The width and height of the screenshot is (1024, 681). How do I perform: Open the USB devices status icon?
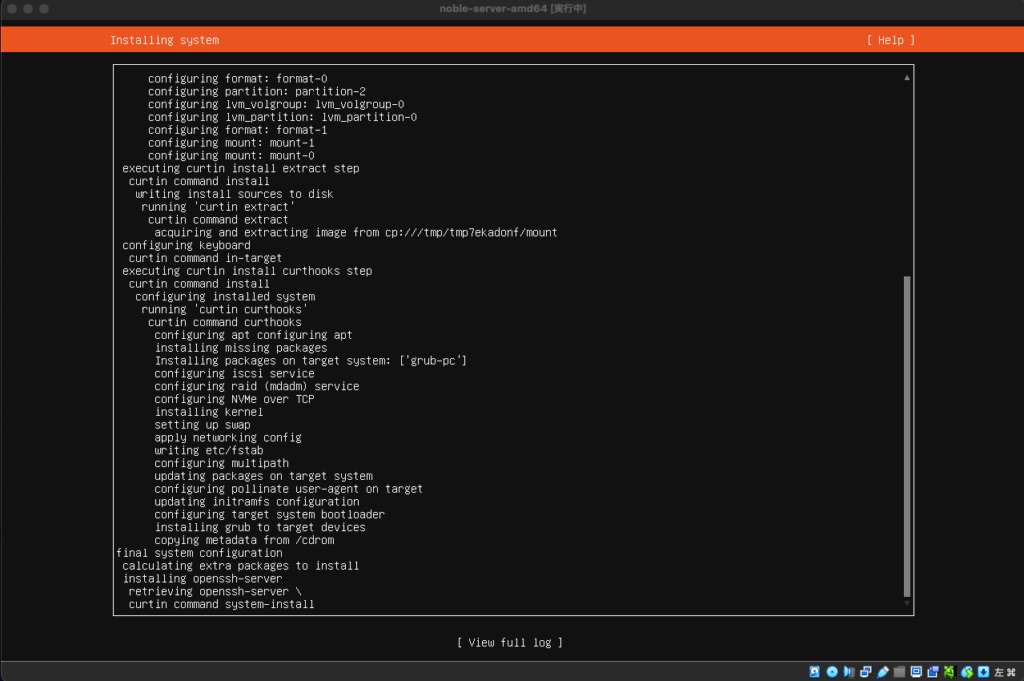click(x=883, y=672)
